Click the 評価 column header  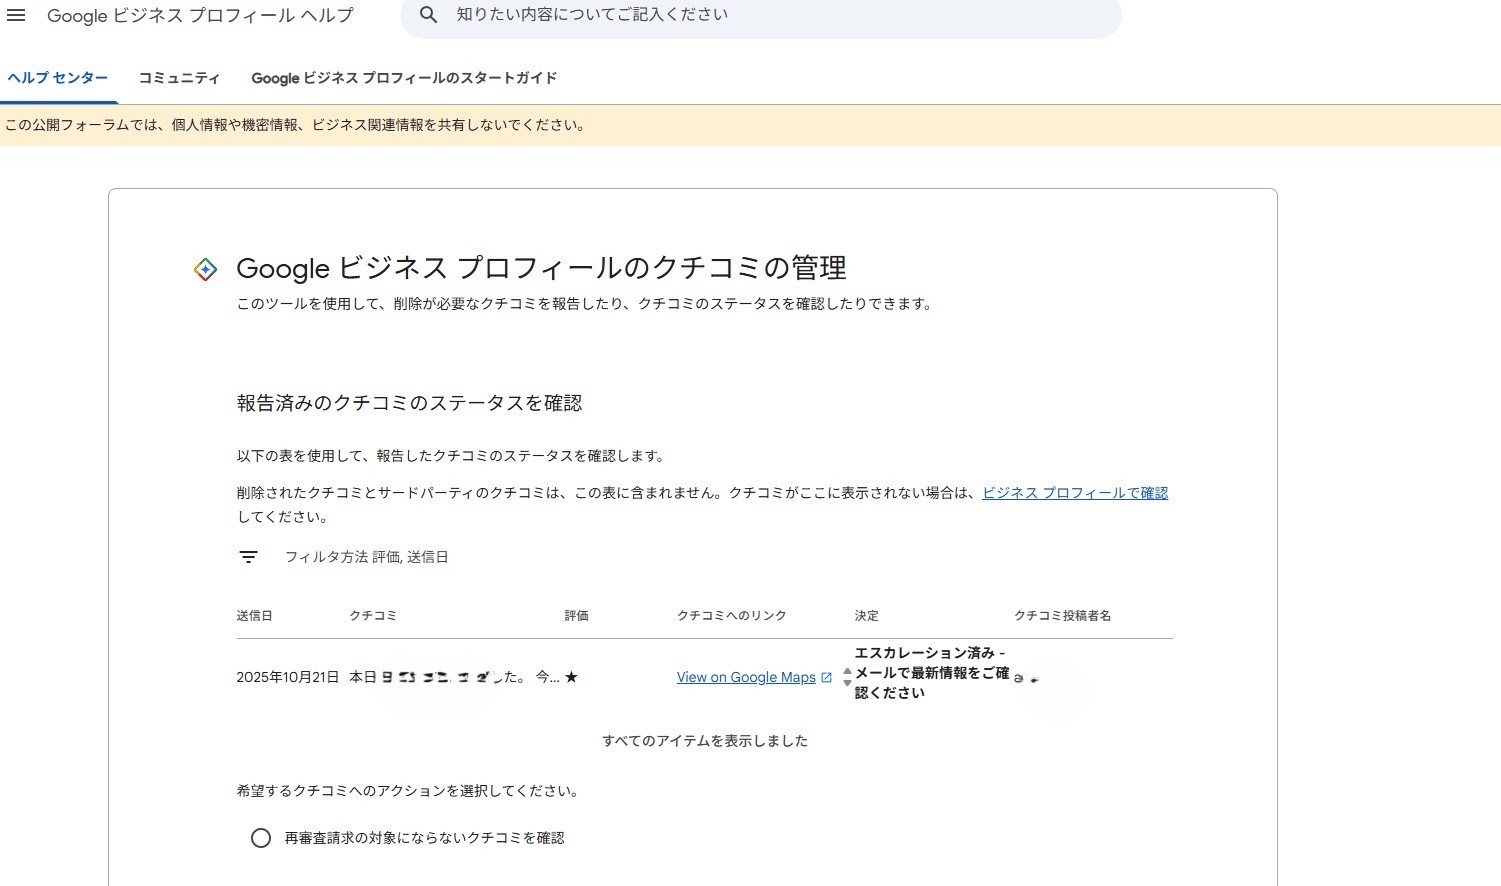[x=577, y=616]
